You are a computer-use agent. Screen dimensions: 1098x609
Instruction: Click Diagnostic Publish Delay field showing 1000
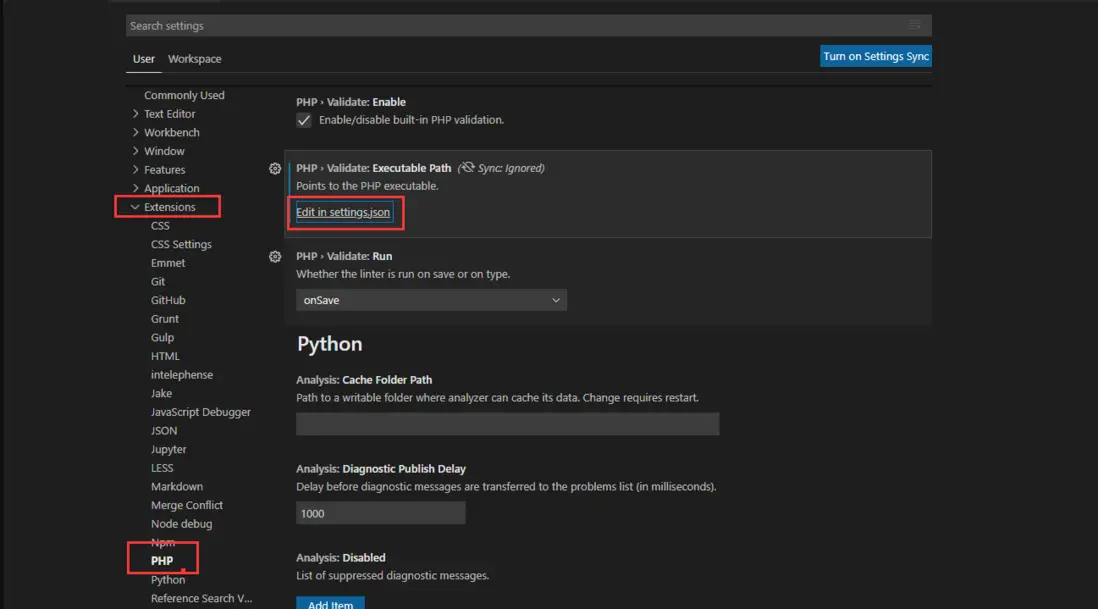pos(380,513)
